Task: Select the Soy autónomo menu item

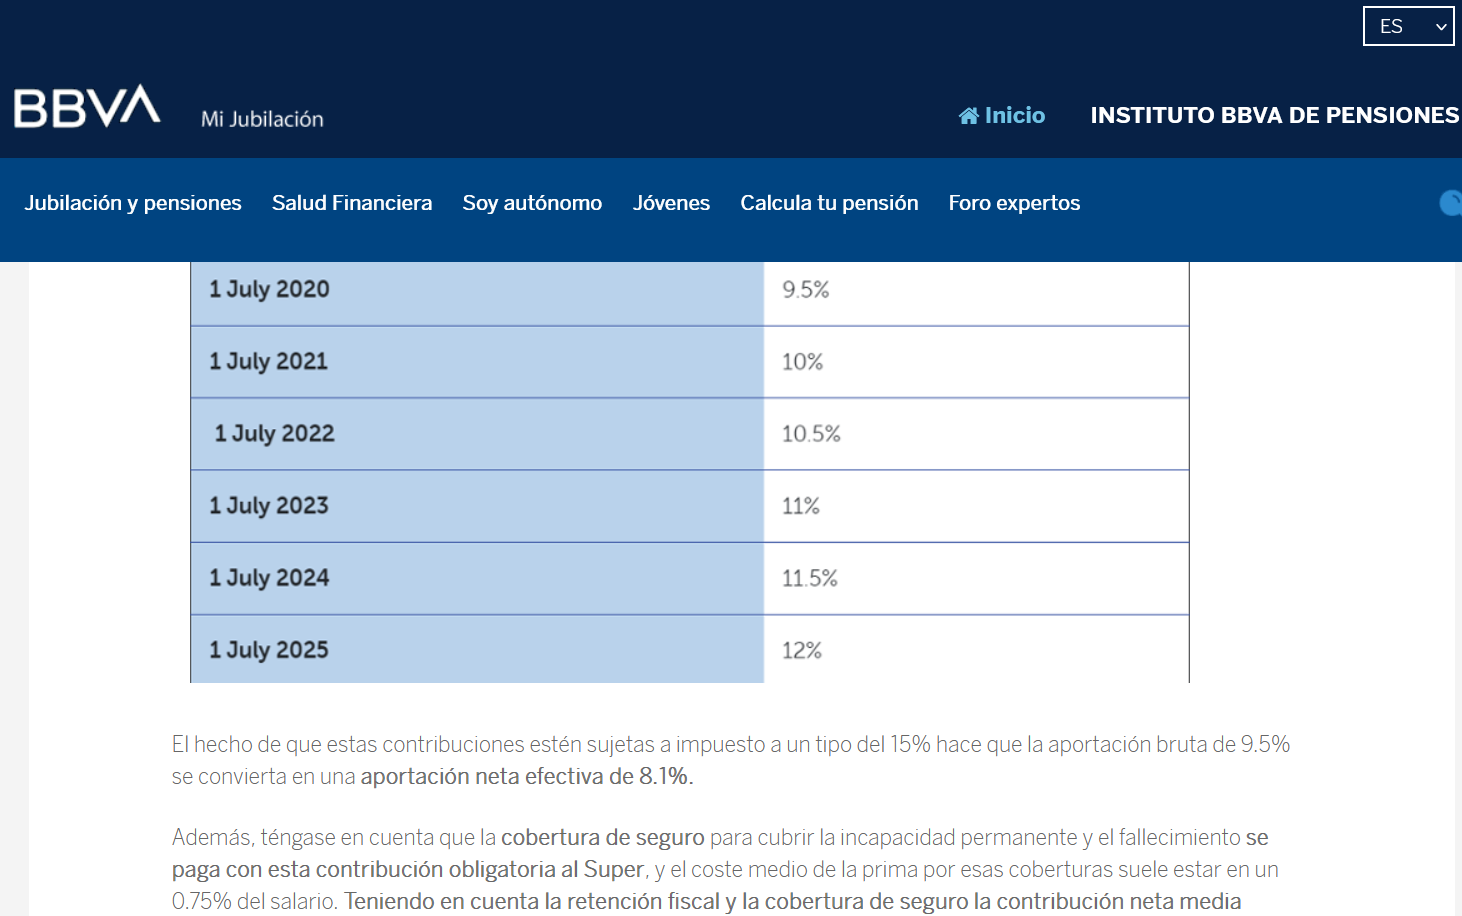Action: 532,203
